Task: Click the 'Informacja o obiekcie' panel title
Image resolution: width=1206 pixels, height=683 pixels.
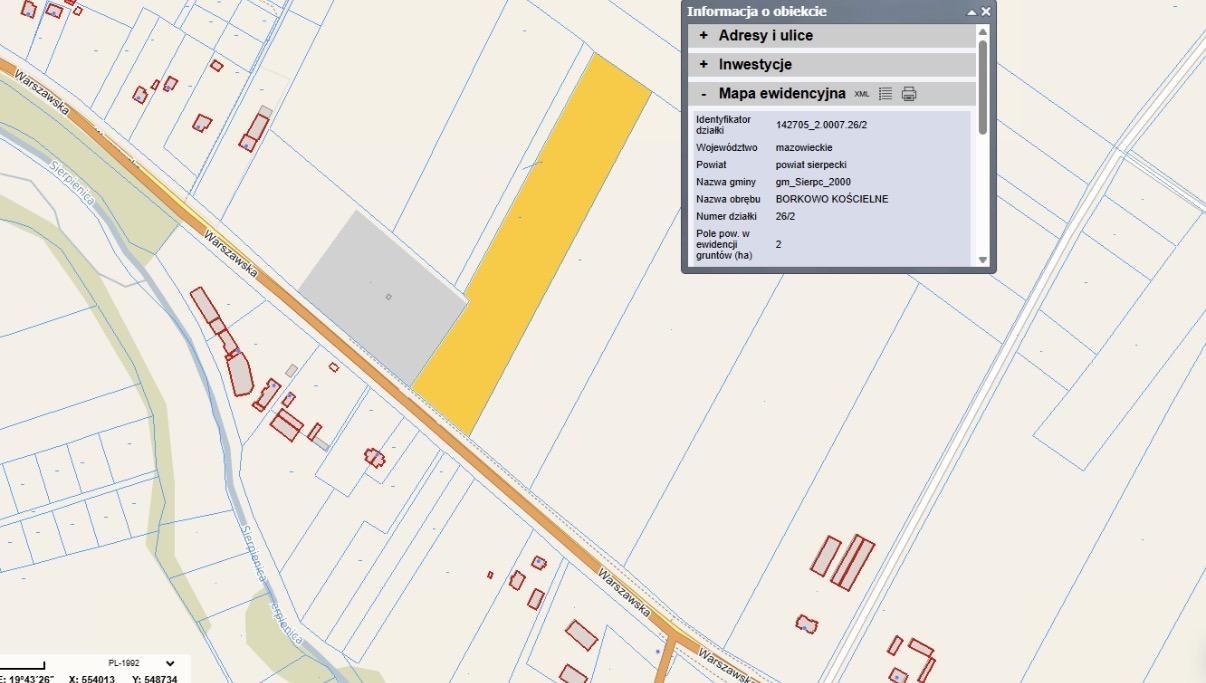Action: click(757, 12)
